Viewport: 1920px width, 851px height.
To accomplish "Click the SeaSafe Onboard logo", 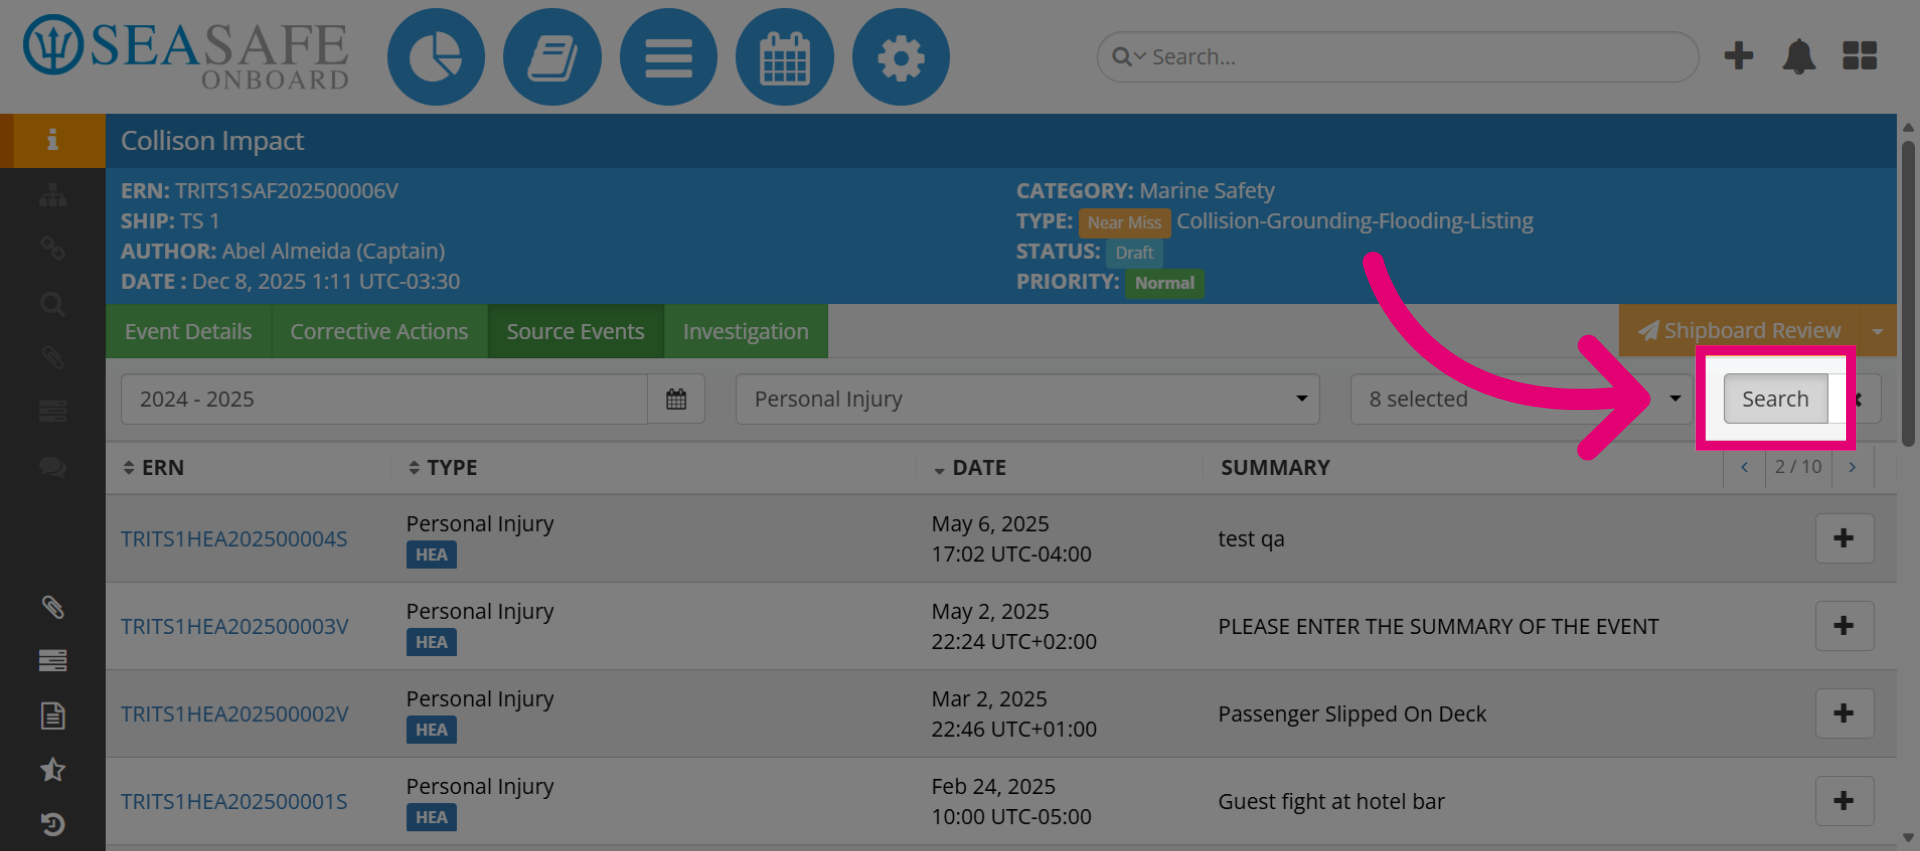I will pos(186,52).
